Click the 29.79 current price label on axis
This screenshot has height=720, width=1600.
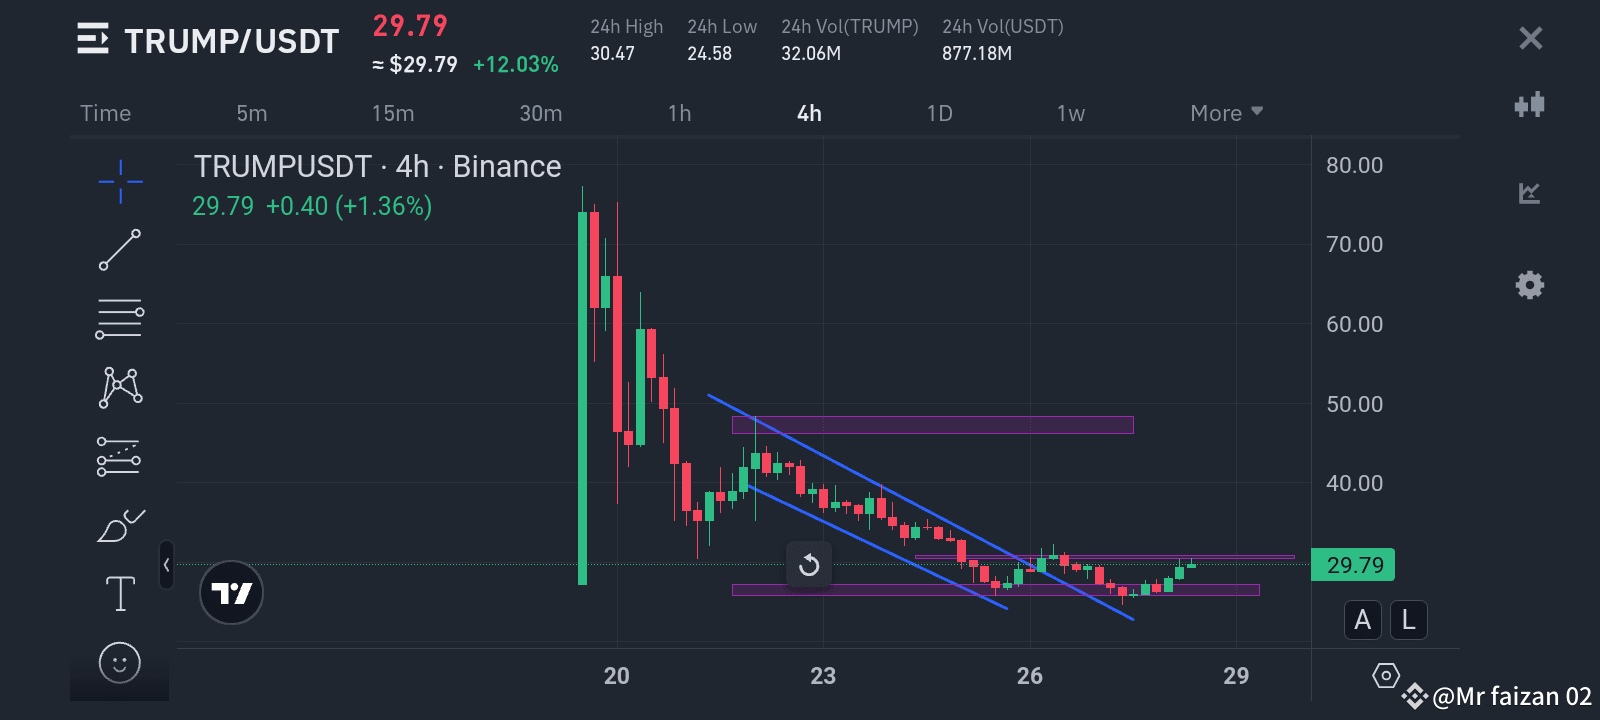tap(1354, 565)
